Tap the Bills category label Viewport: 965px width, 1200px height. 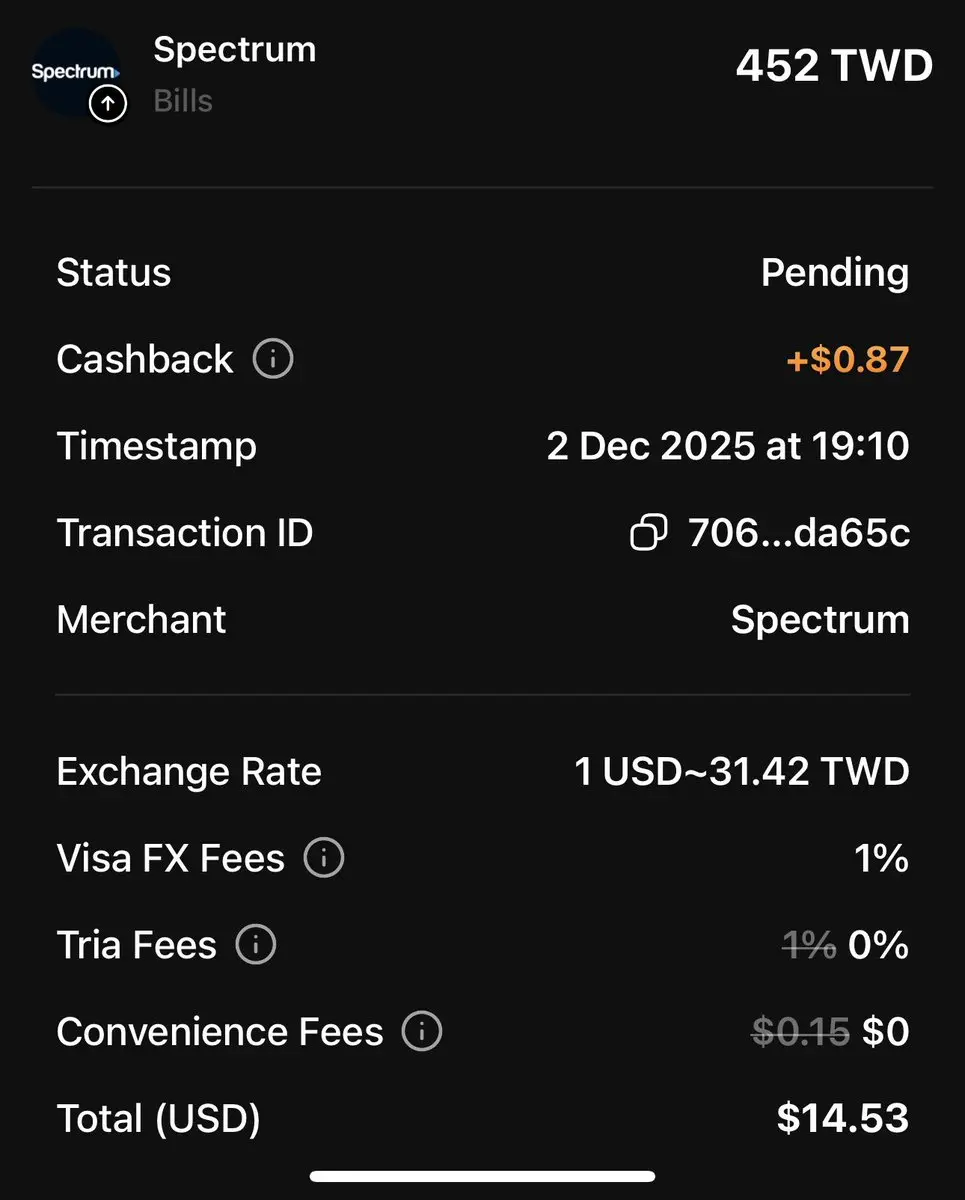pyautogui.click(x=183, y=101)
